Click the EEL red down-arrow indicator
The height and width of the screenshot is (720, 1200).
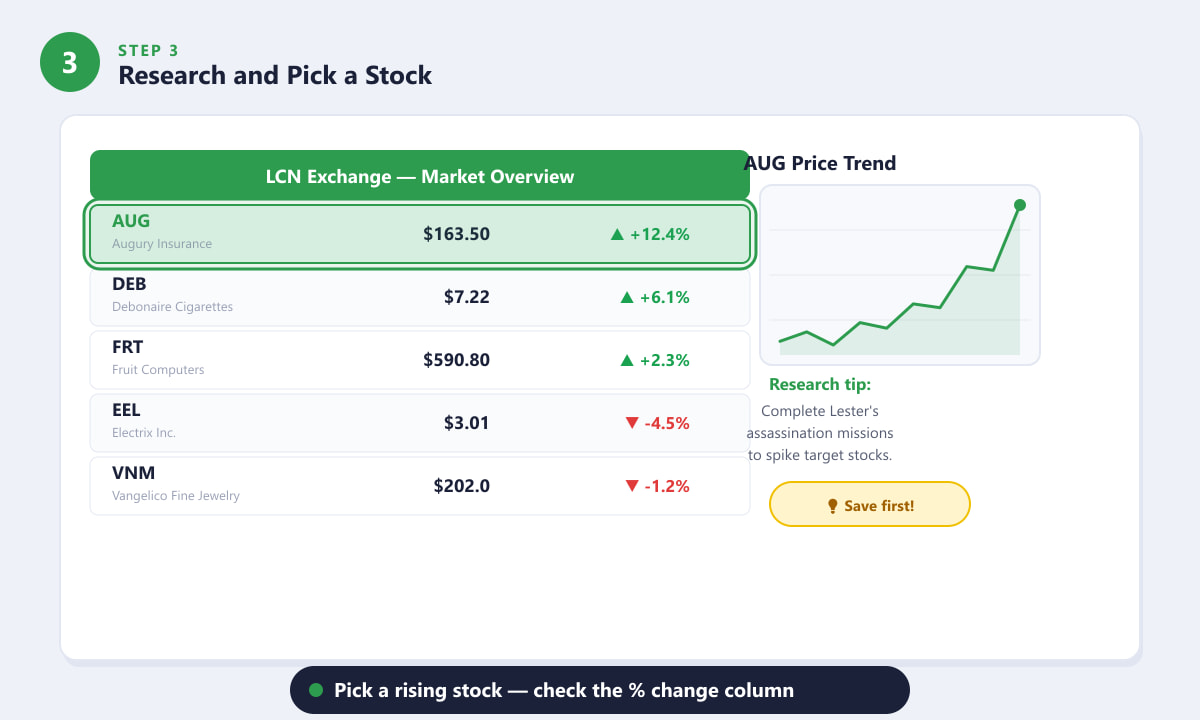pyautogui.click(x=631, y=423)
